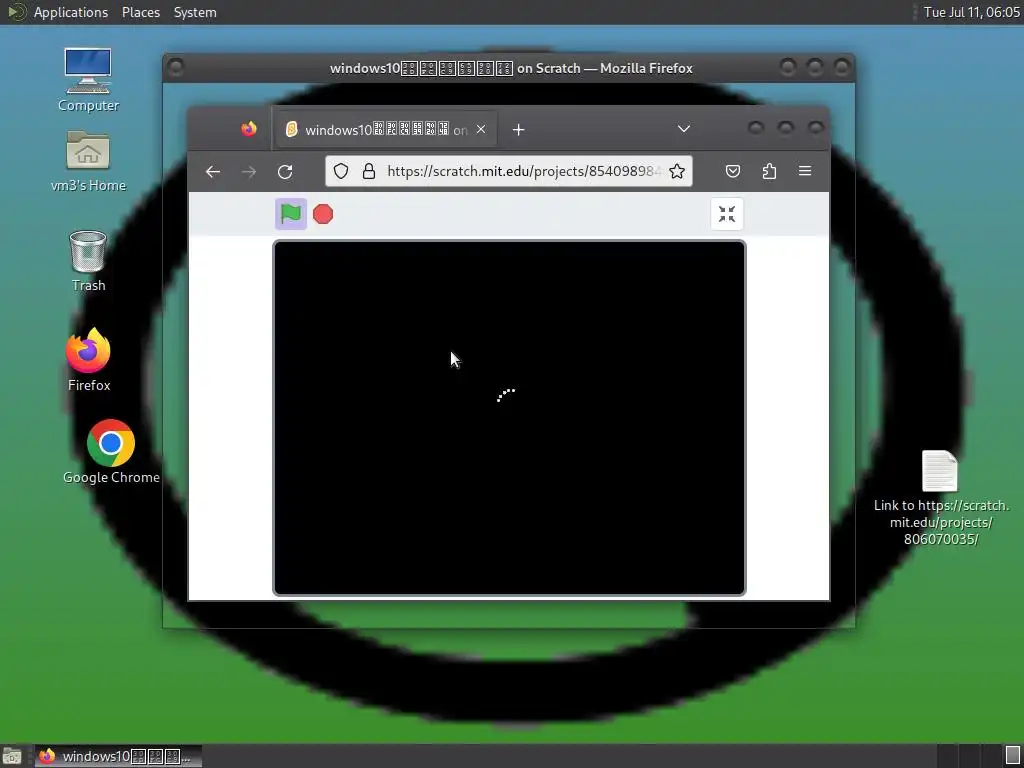
Task: Click the outer window menu button at title bar left
Action: point(176,67)
